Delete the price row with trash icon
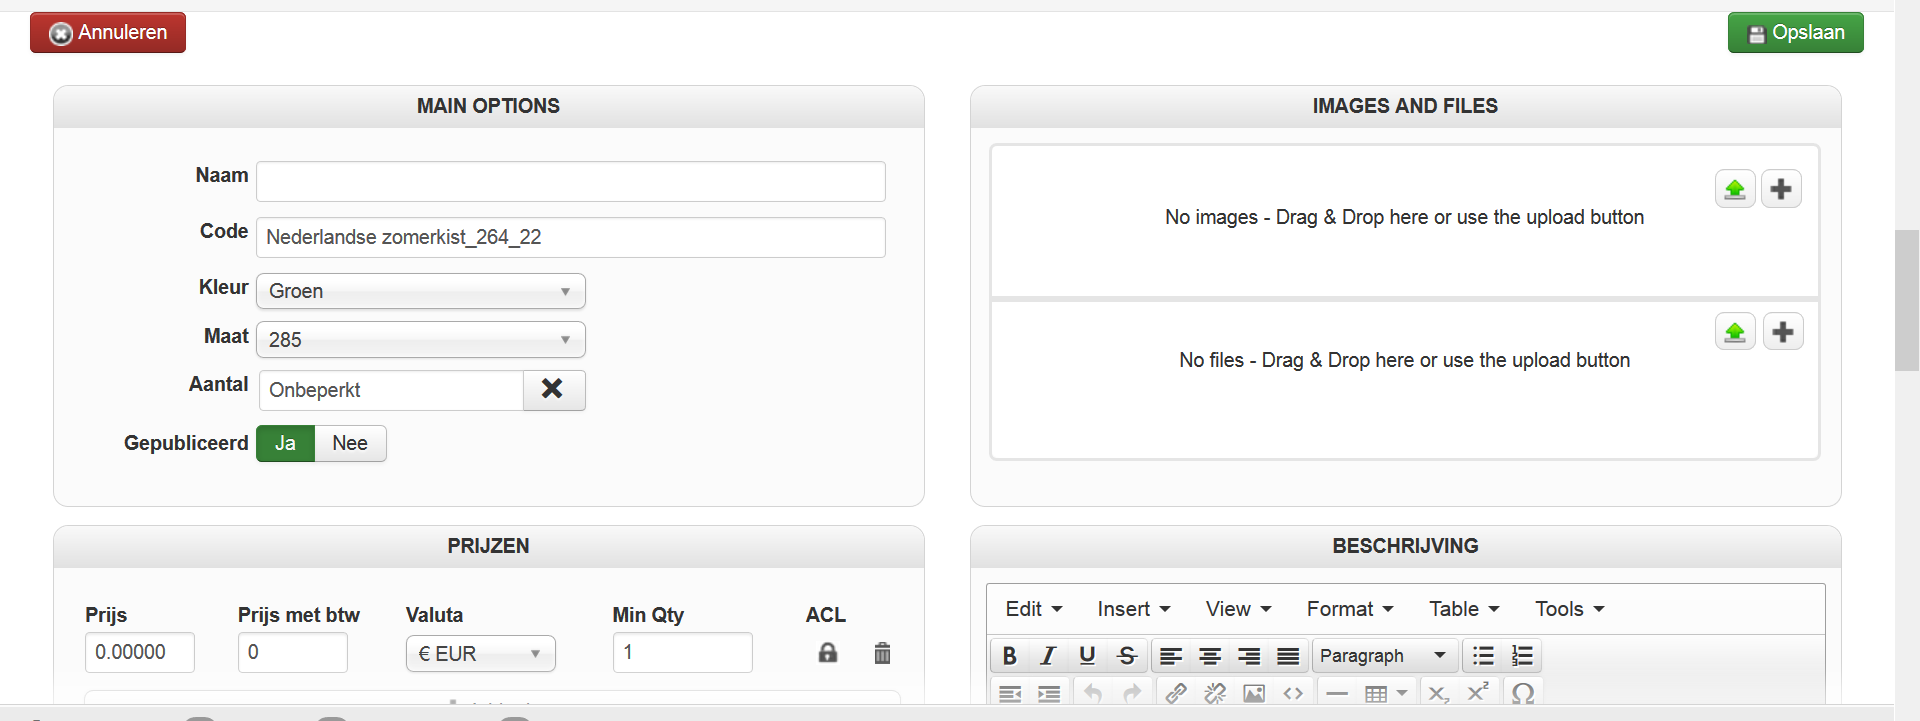 tap(882, 653)
